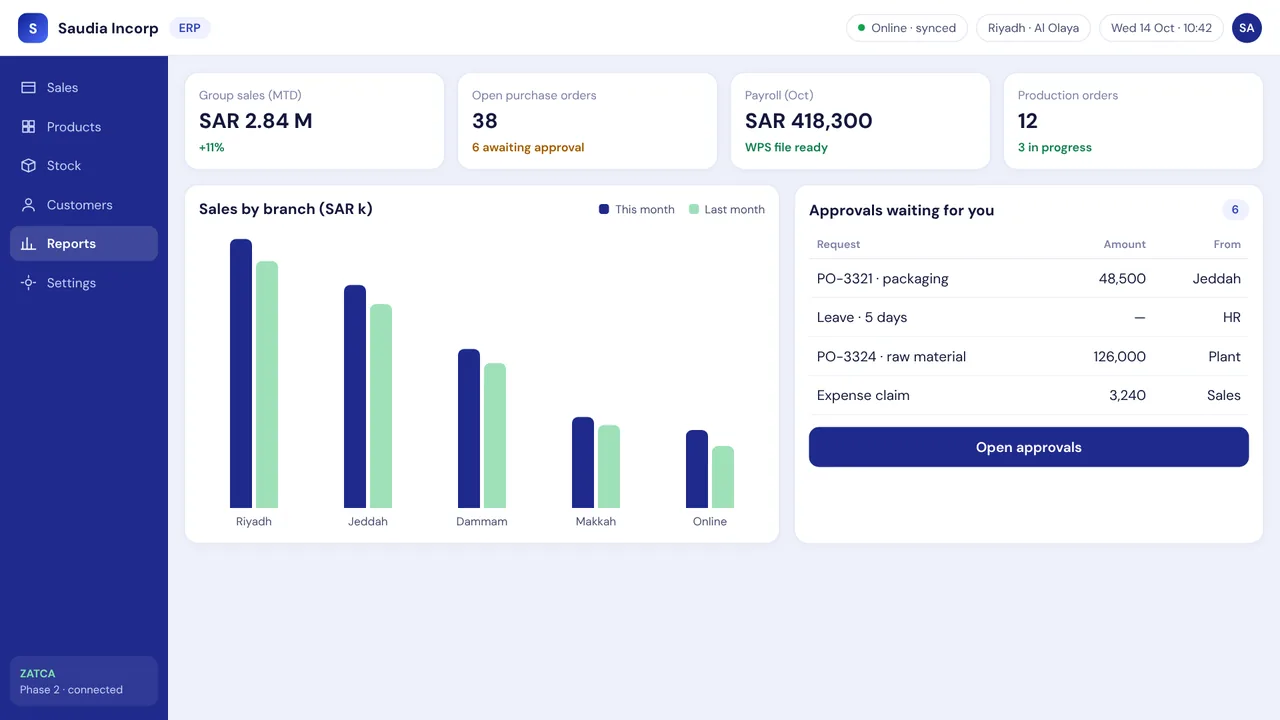Click the Products grid icon
The width and height of the screenshot is (1280, 720).
pyautogui.click(x=28, y=127)
